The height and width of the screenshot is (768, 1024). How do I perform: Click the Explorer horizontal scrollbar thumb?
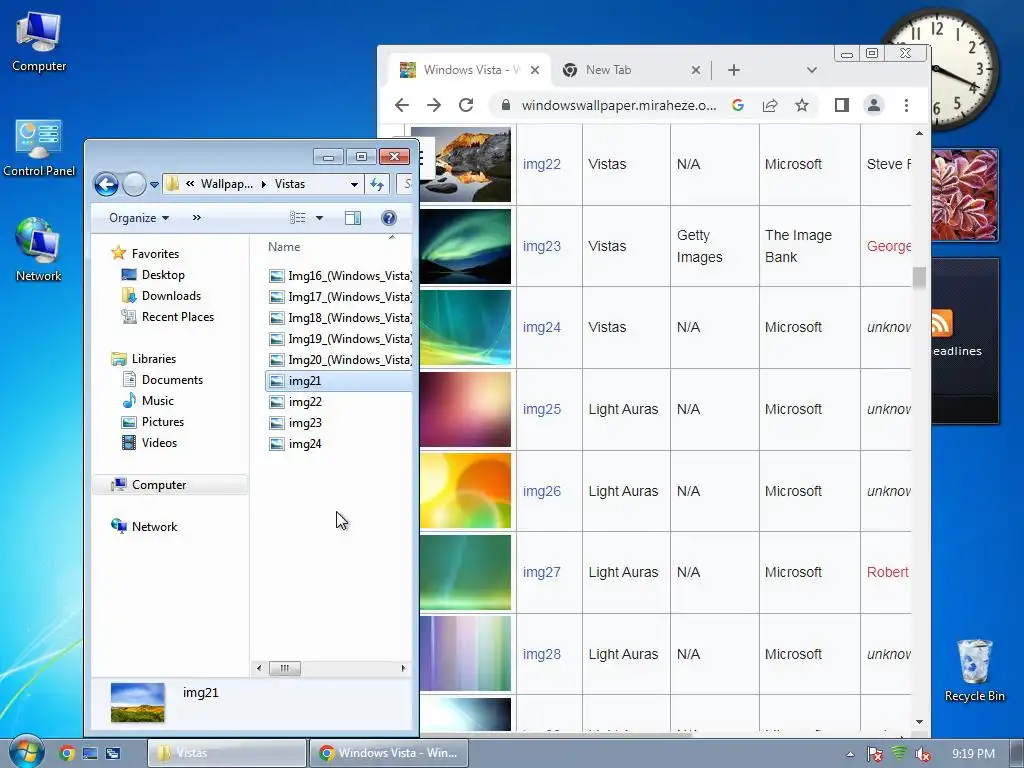[x=285, y=668]
